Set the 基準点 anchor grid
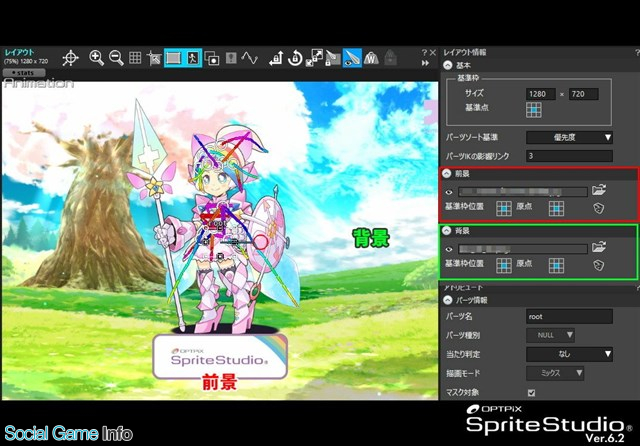The image size is (640, 446). click(533, 110)
